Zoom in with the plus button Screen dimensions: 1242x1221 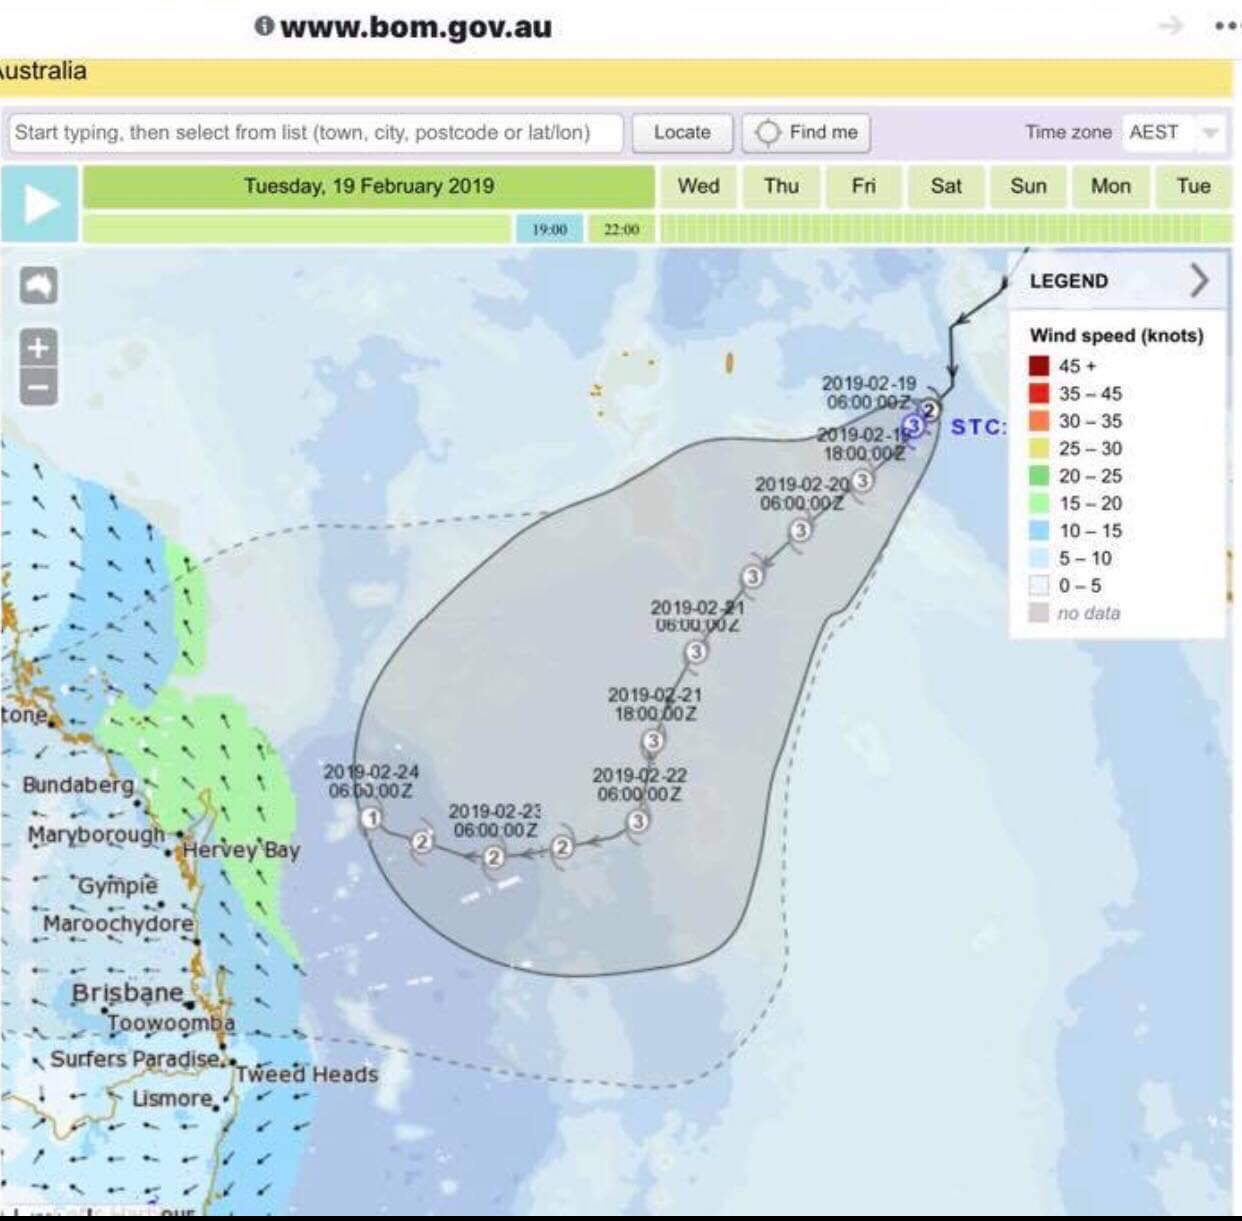point(39,348)
